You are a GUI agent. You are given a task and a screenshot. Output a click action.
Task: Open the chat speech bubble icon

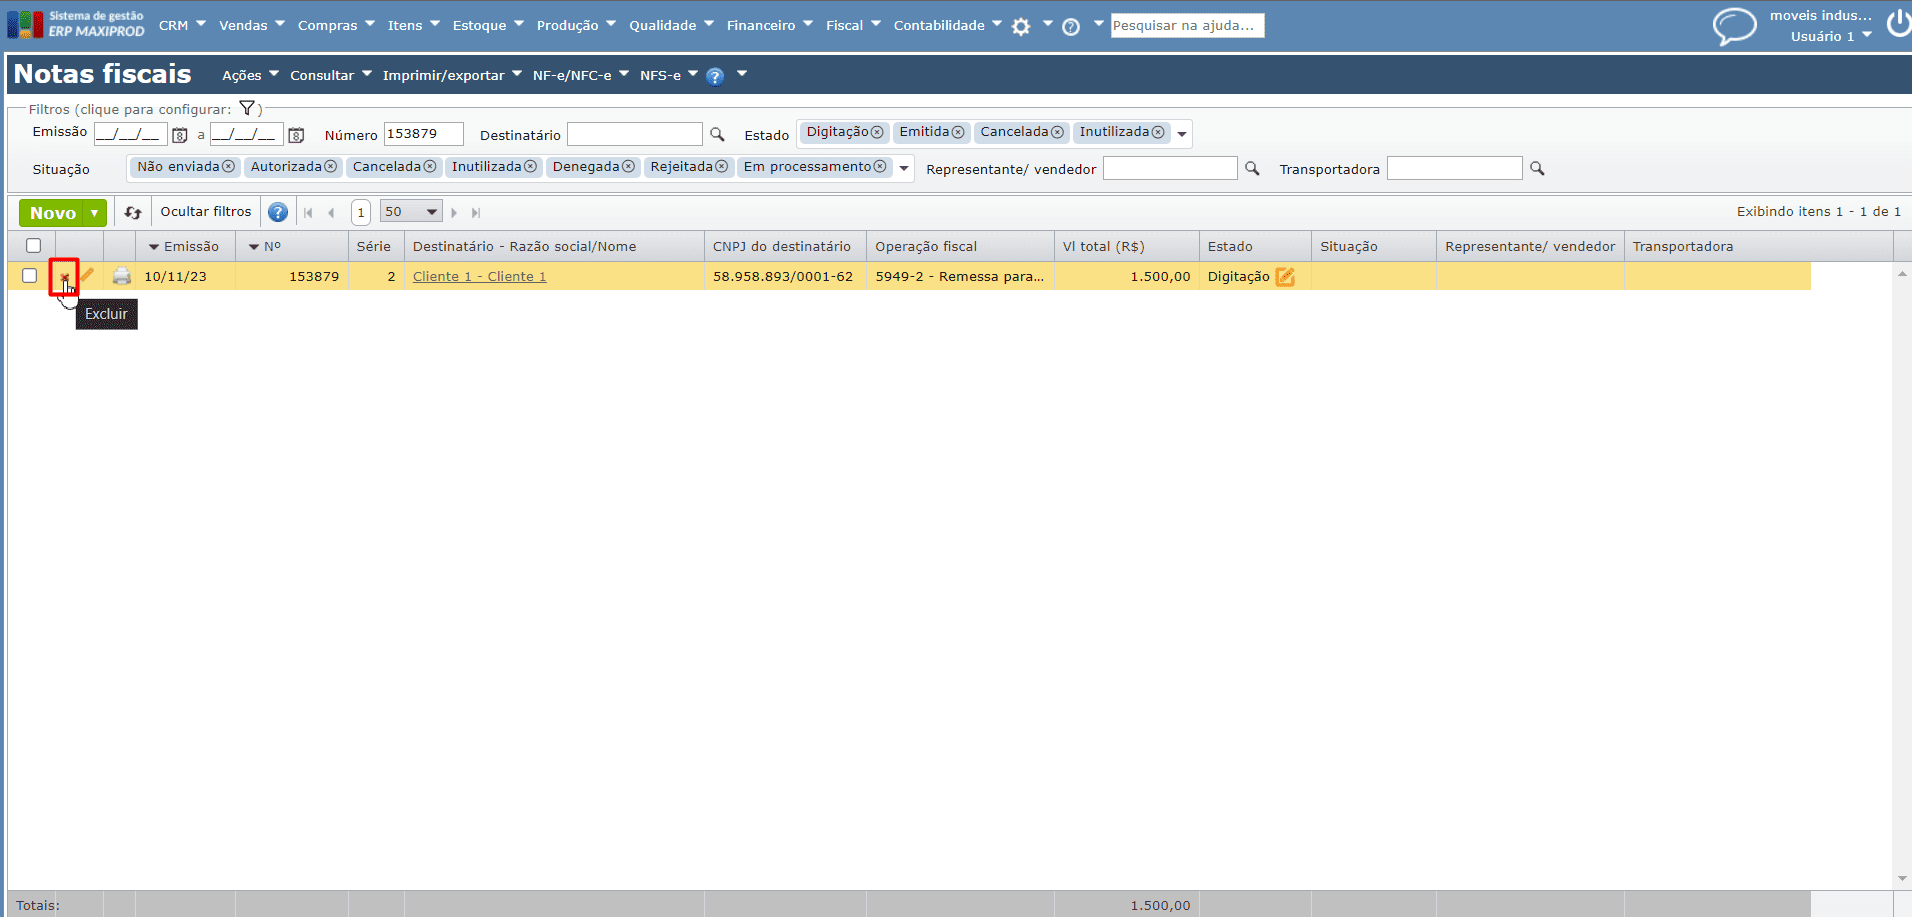(x=1734, y=26)
